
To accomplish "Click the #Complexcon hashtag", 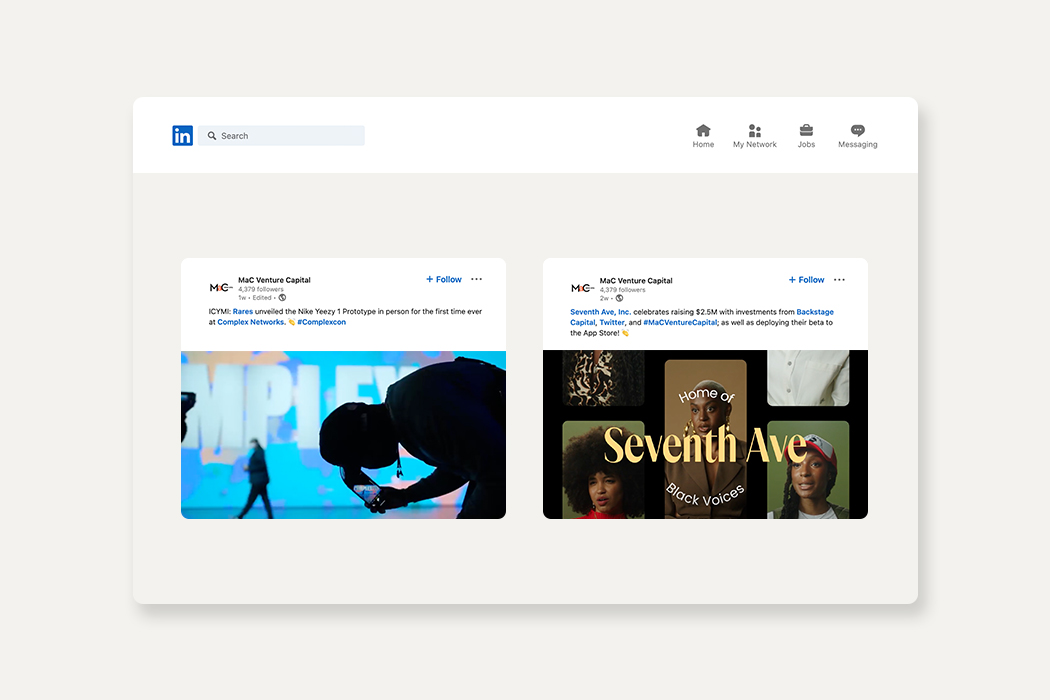I will [x=321, y=322].
